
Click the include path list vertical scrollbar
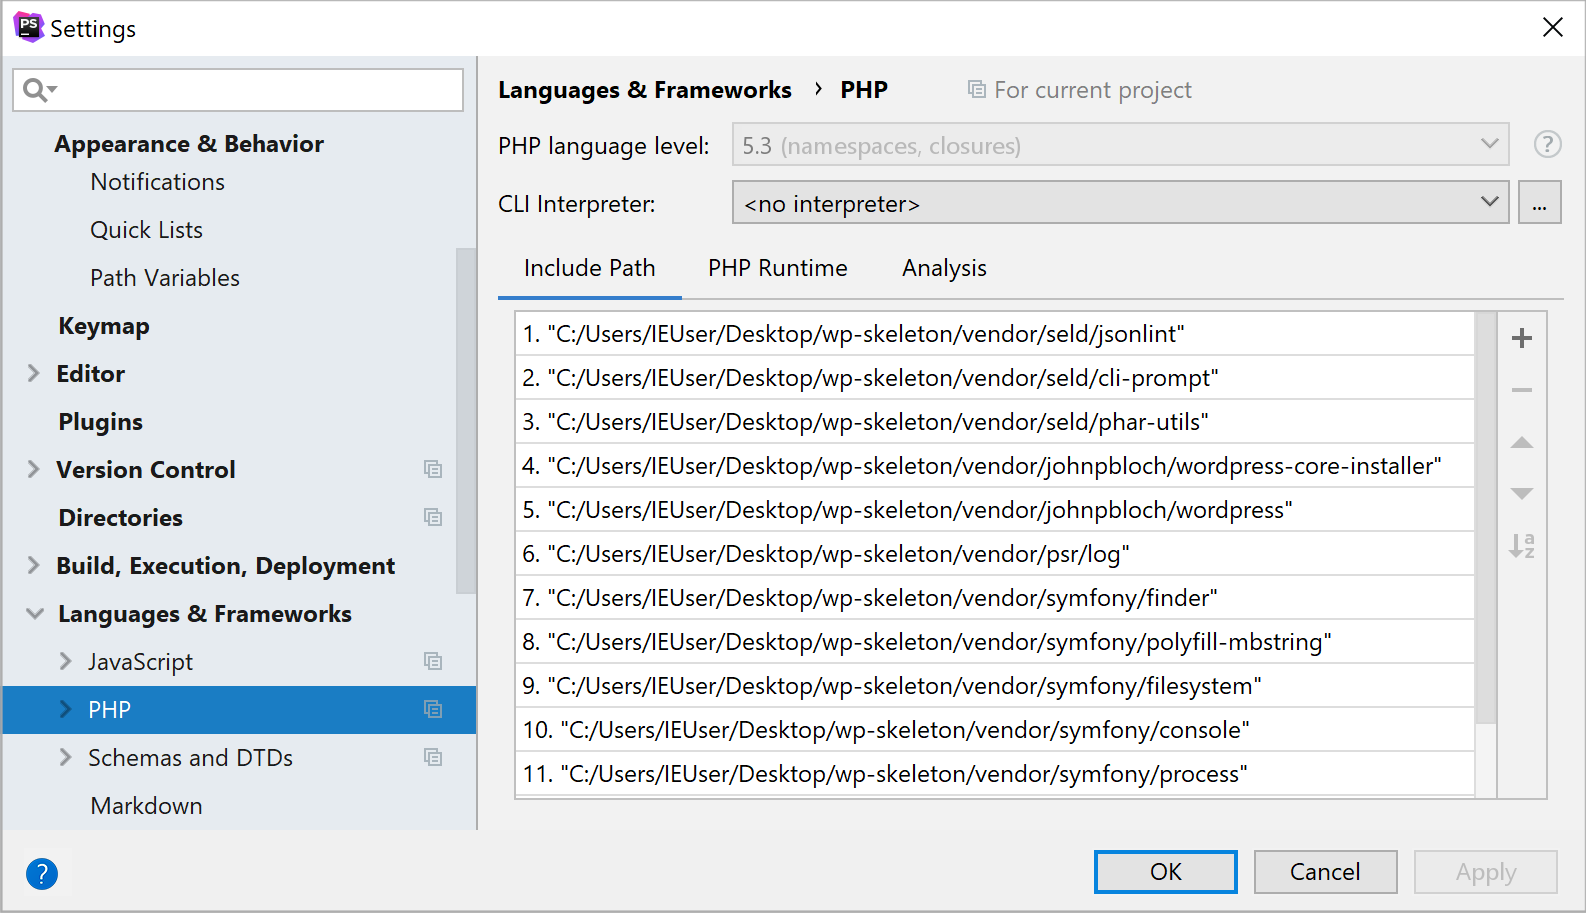[1485, 520]
